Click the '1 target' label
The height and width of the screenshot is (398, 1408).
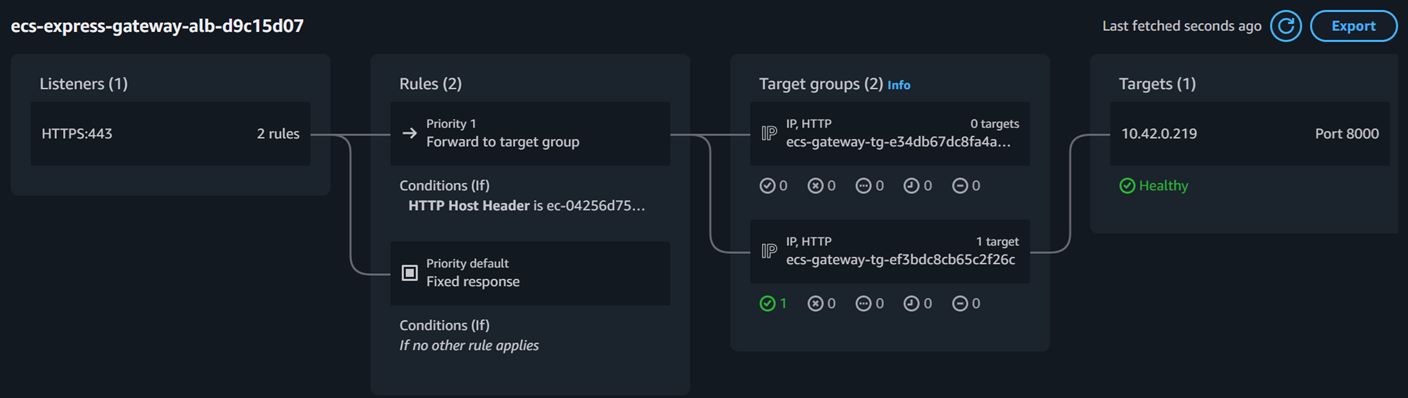[997, 242]
